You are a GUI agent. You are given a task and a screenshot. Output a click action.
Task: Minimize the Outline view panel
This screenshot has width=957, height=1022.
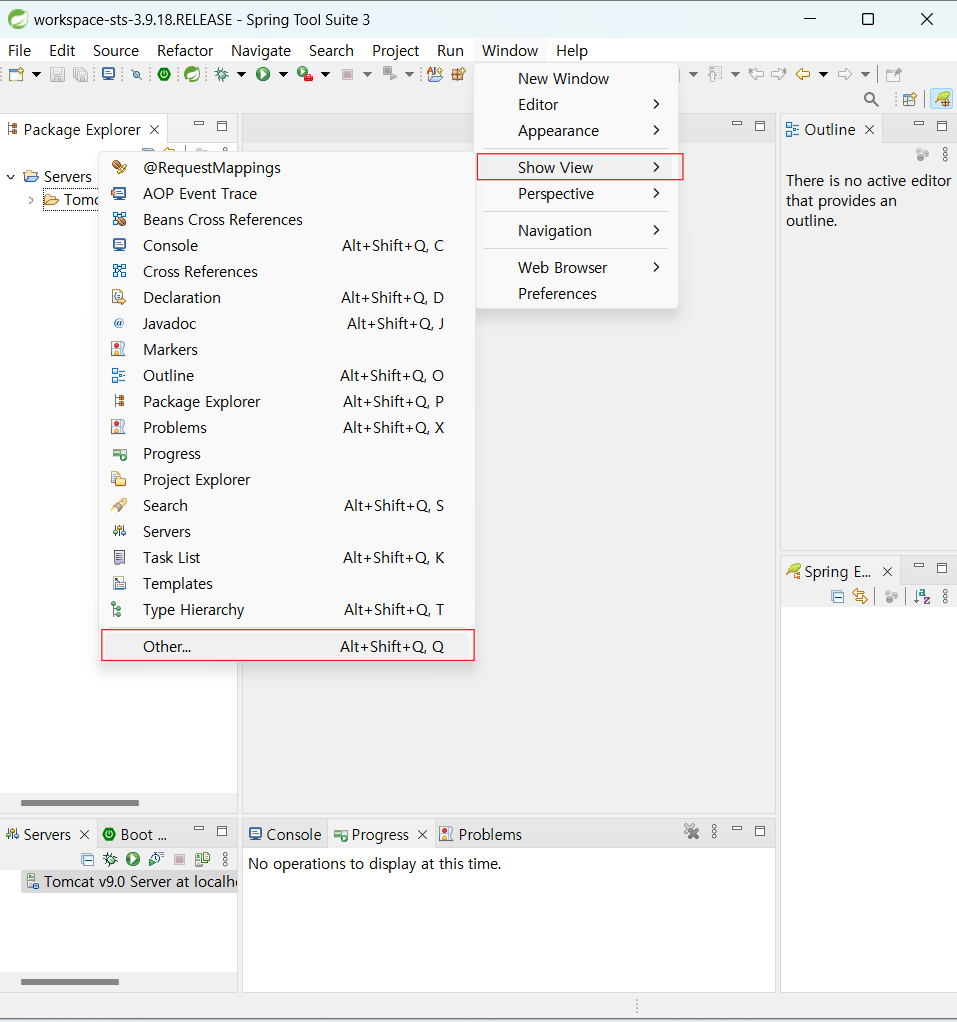[919, 124]
